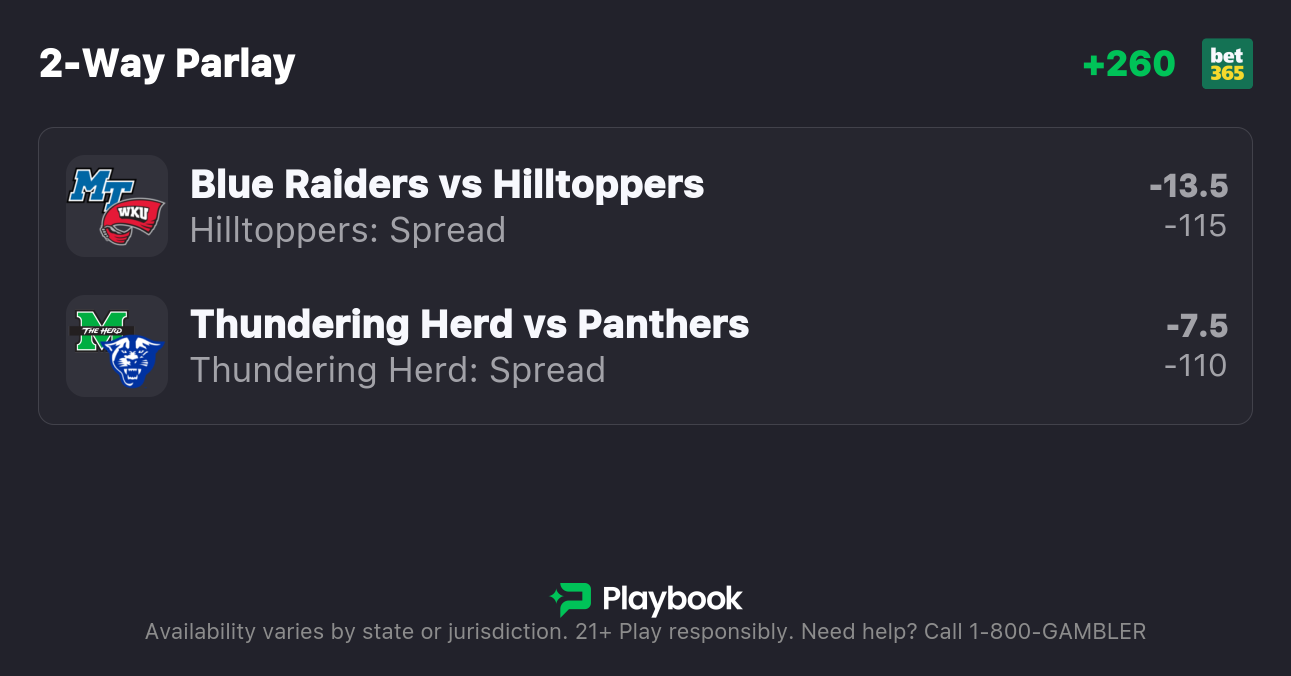
Task: Click the -115 odds value
Action: (x=1195, y=226)
